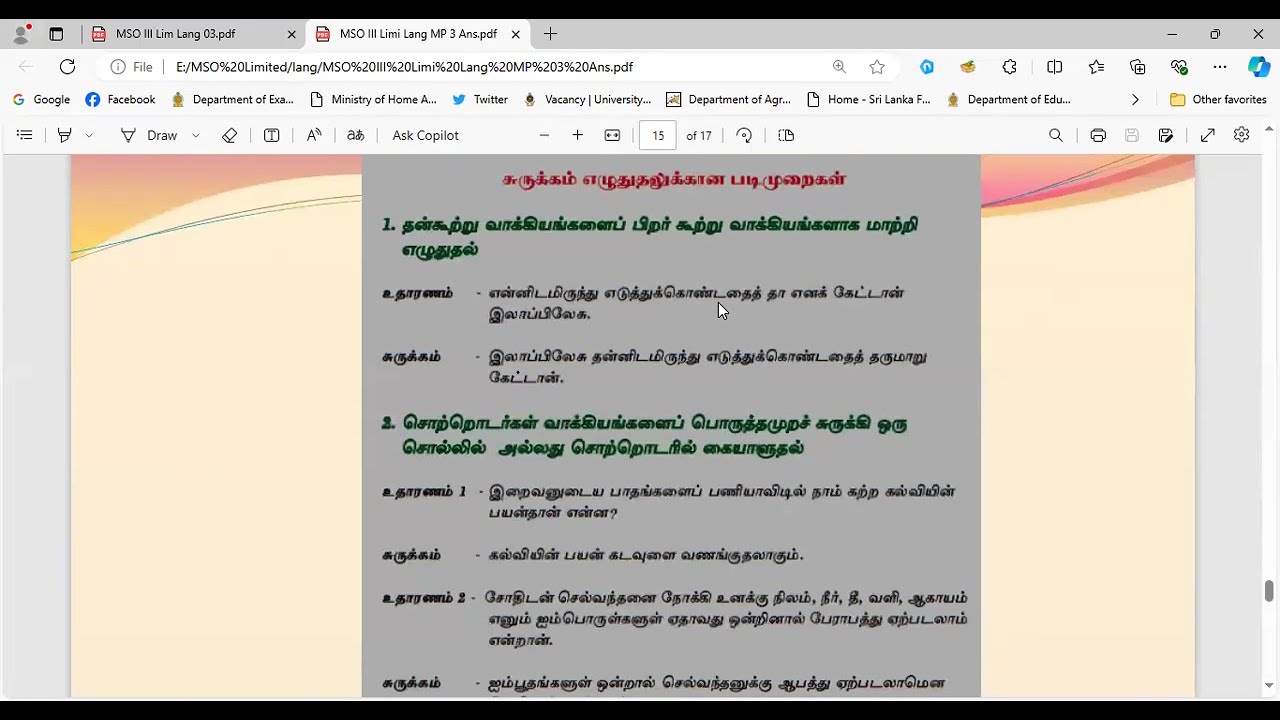Click scrollbar up arrow
The width and height of the screenshot is (1280, 720).
(x=1269, y=129)
